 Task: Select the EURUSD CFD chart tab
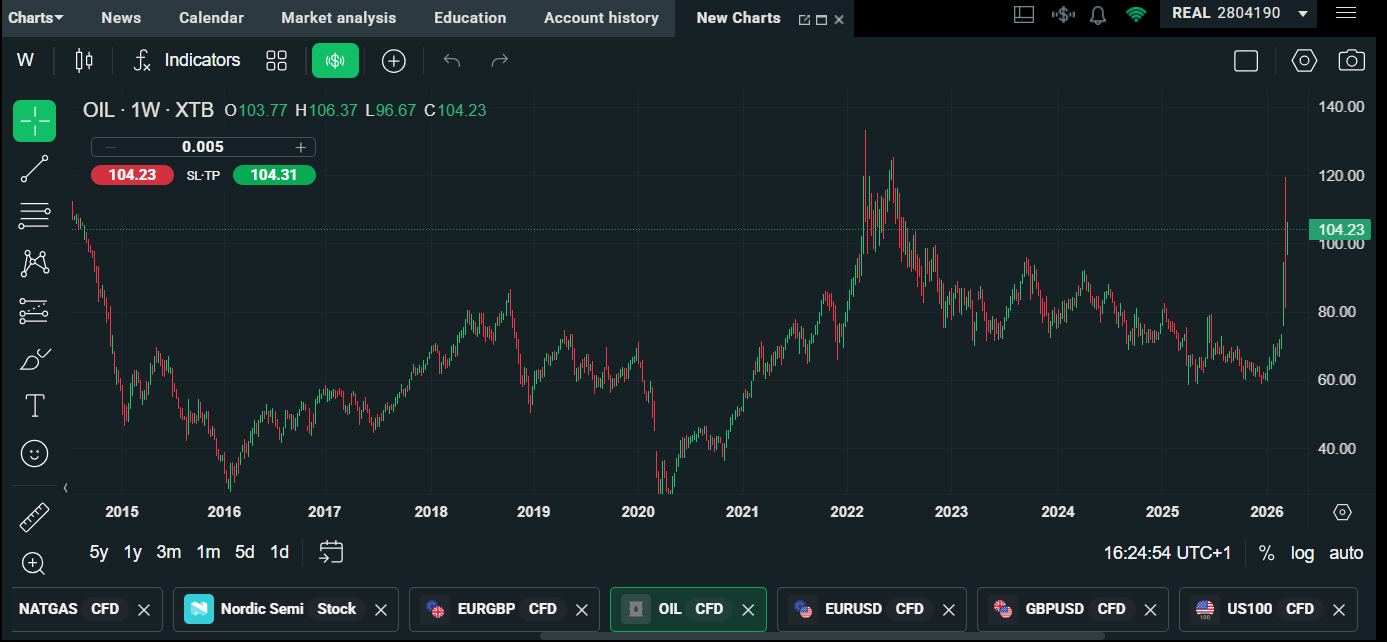pyautogui.click(x=868, y=609)
